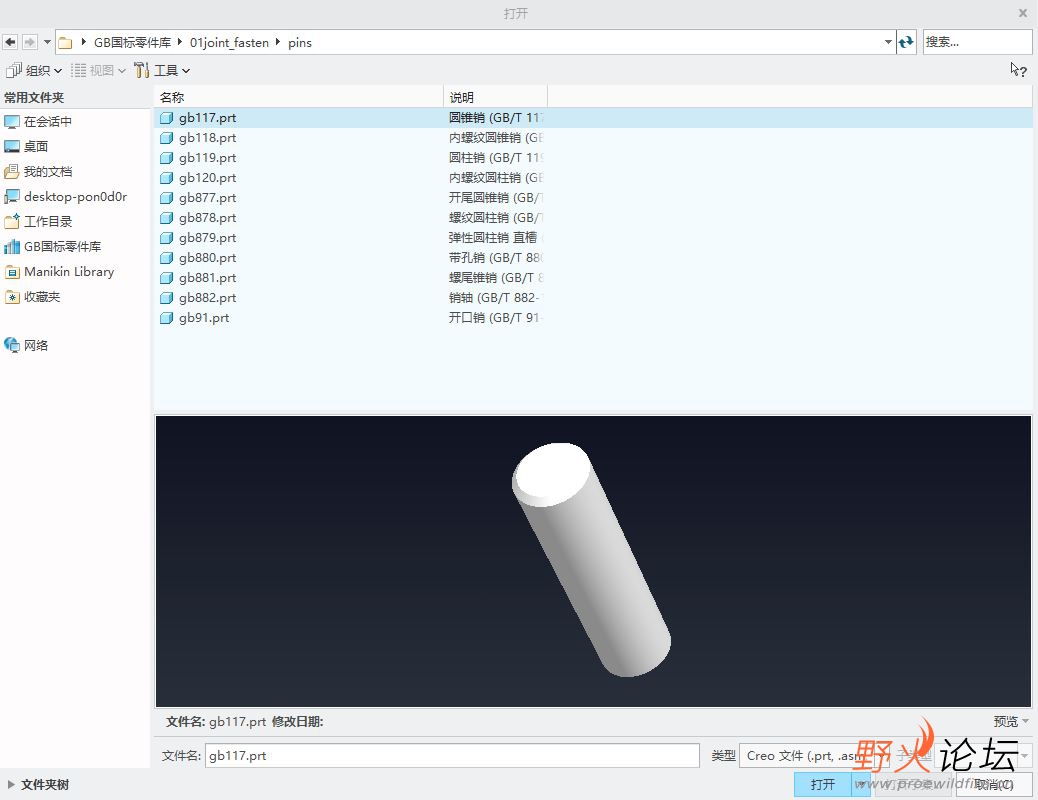Click the refresh folder icon
This screenshot has height=800, width=1038.
tap(906, 42)
